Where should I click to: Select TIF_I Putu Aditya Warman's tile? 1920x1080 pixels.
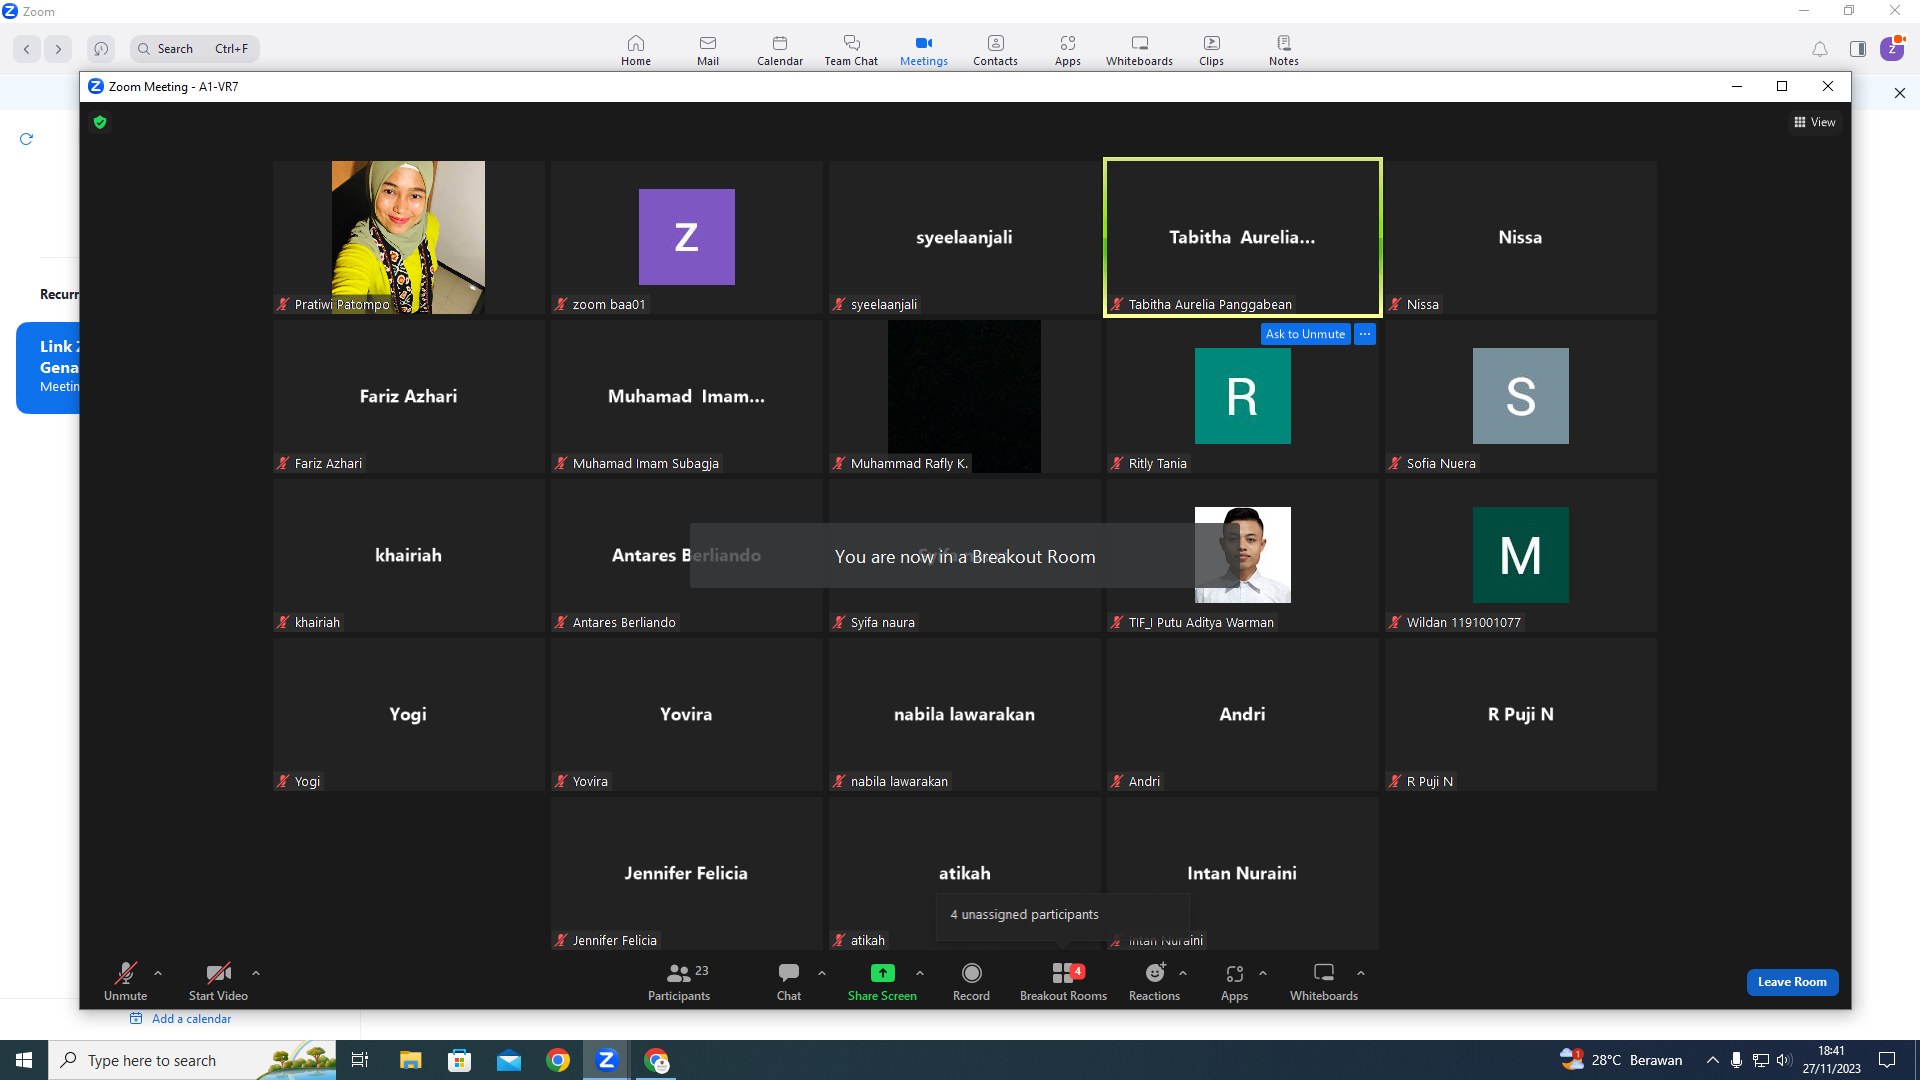click(x=1242, y=555)
